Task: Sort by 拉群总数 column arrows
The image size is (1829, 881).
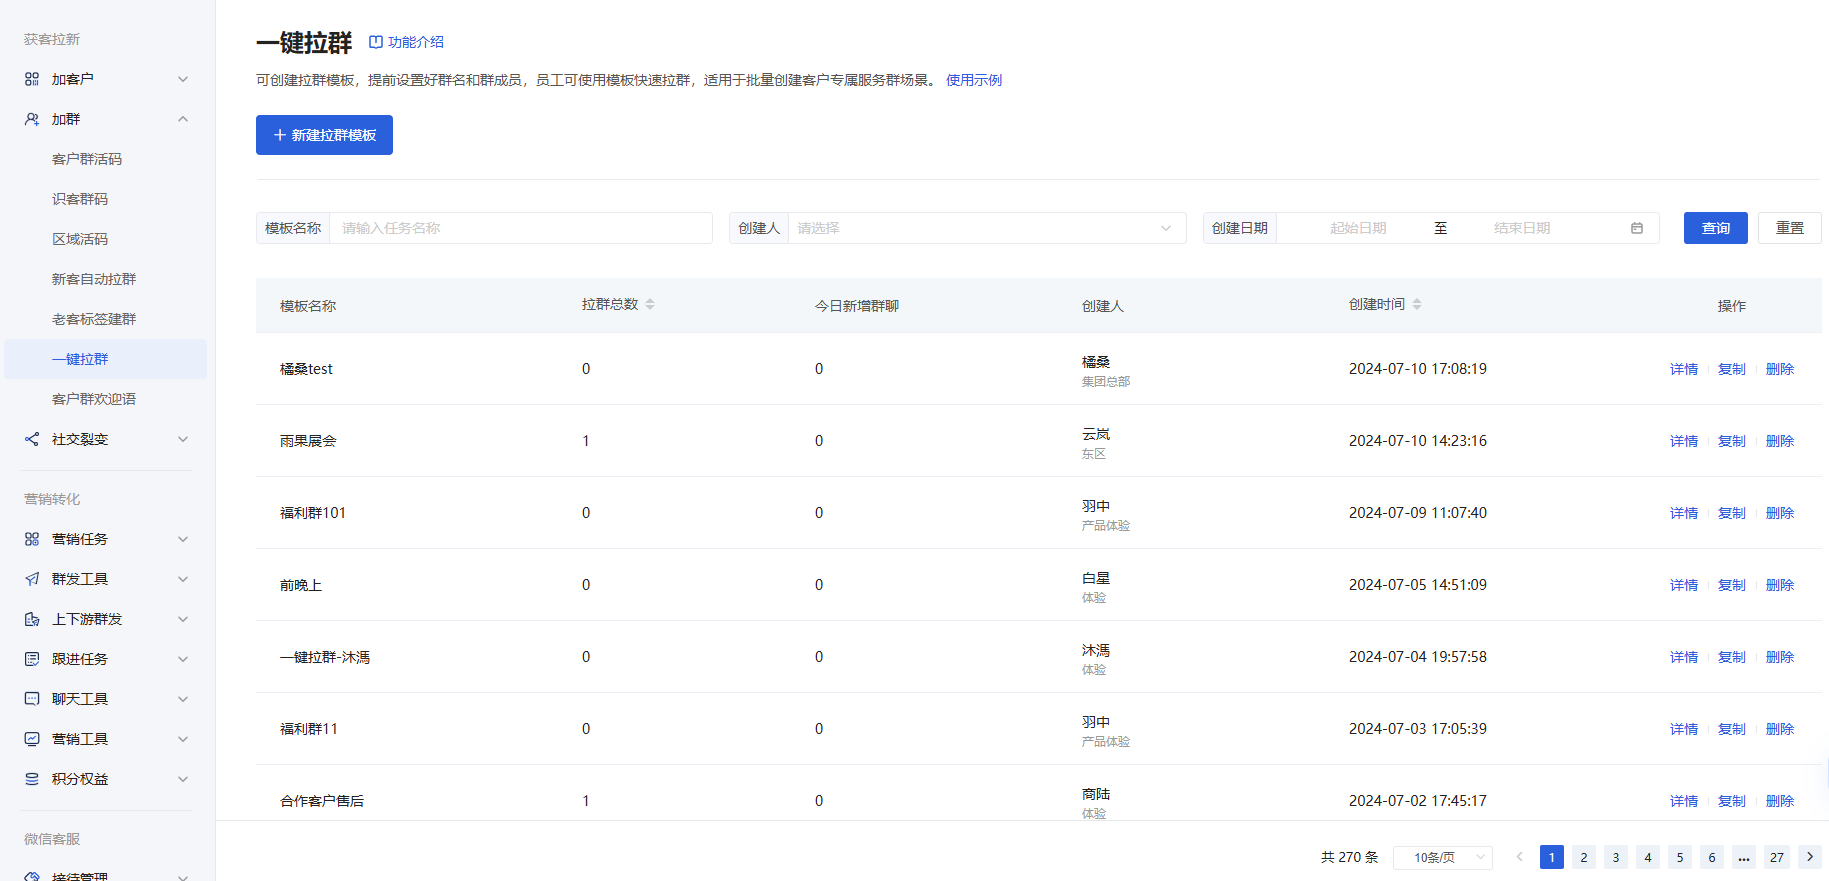Action: pyautogui.click(x=650, y=304)
